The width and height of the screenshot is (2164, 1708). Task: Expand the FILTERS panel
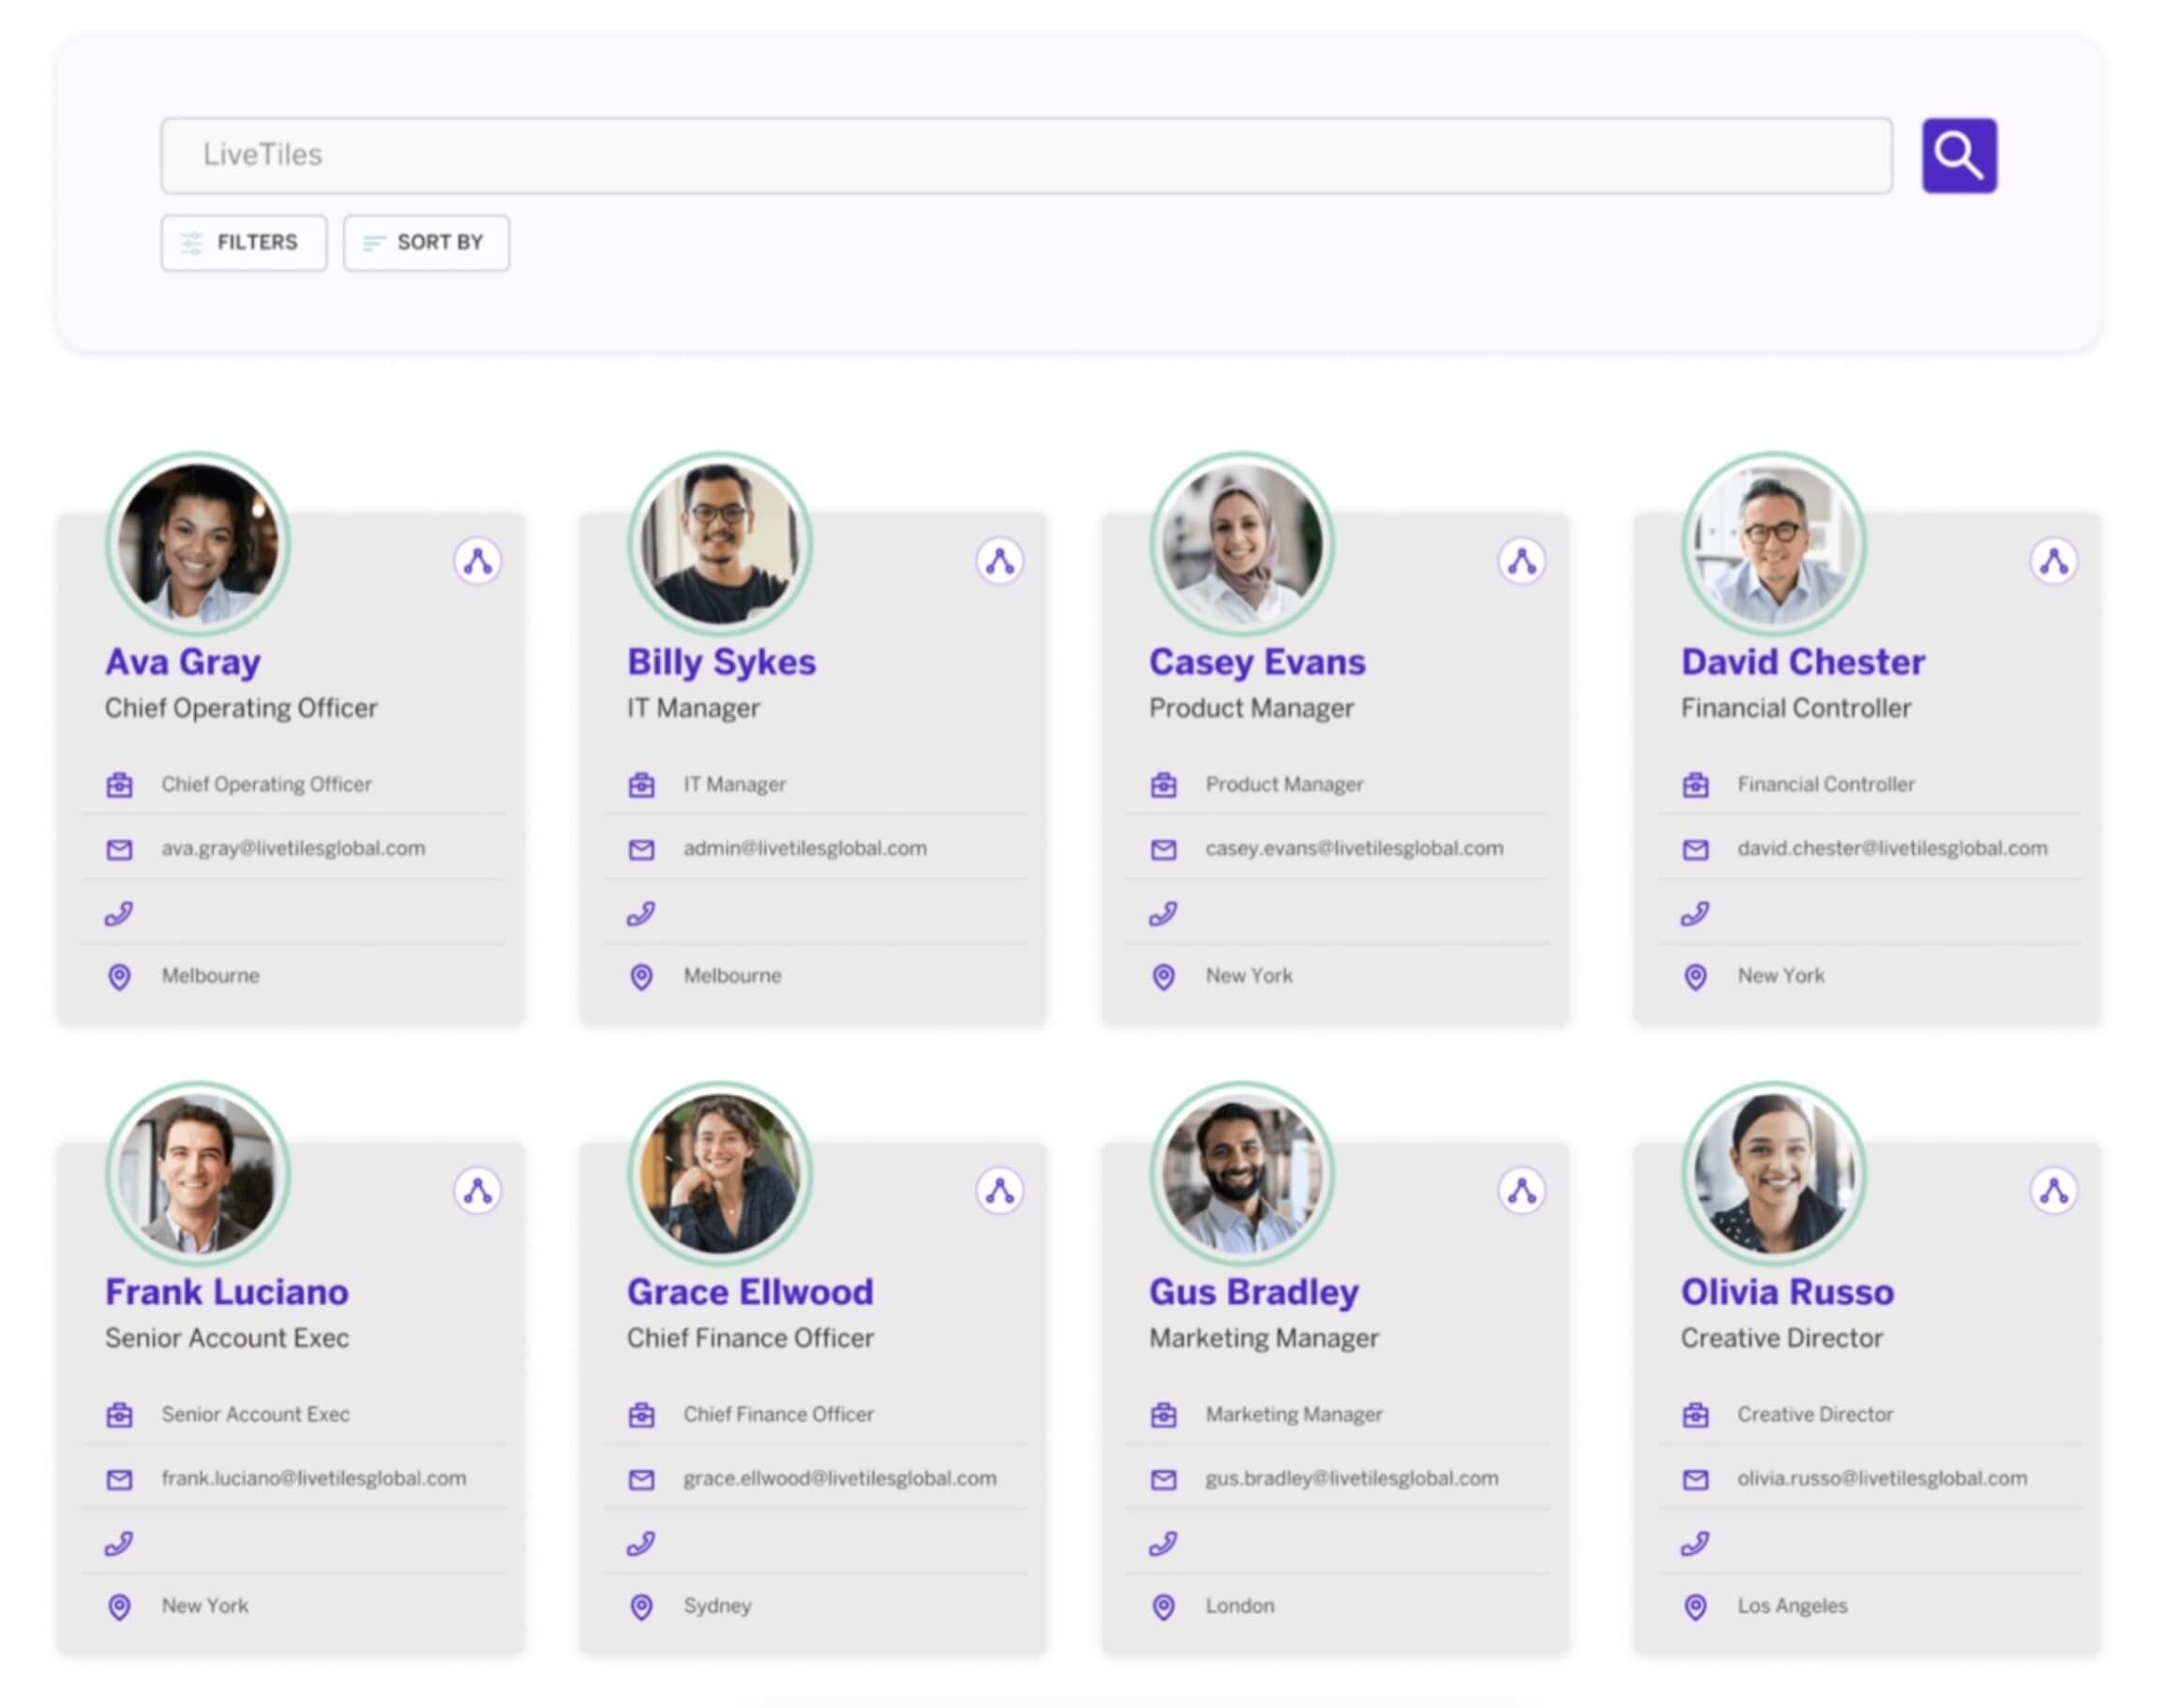(244, 242)
